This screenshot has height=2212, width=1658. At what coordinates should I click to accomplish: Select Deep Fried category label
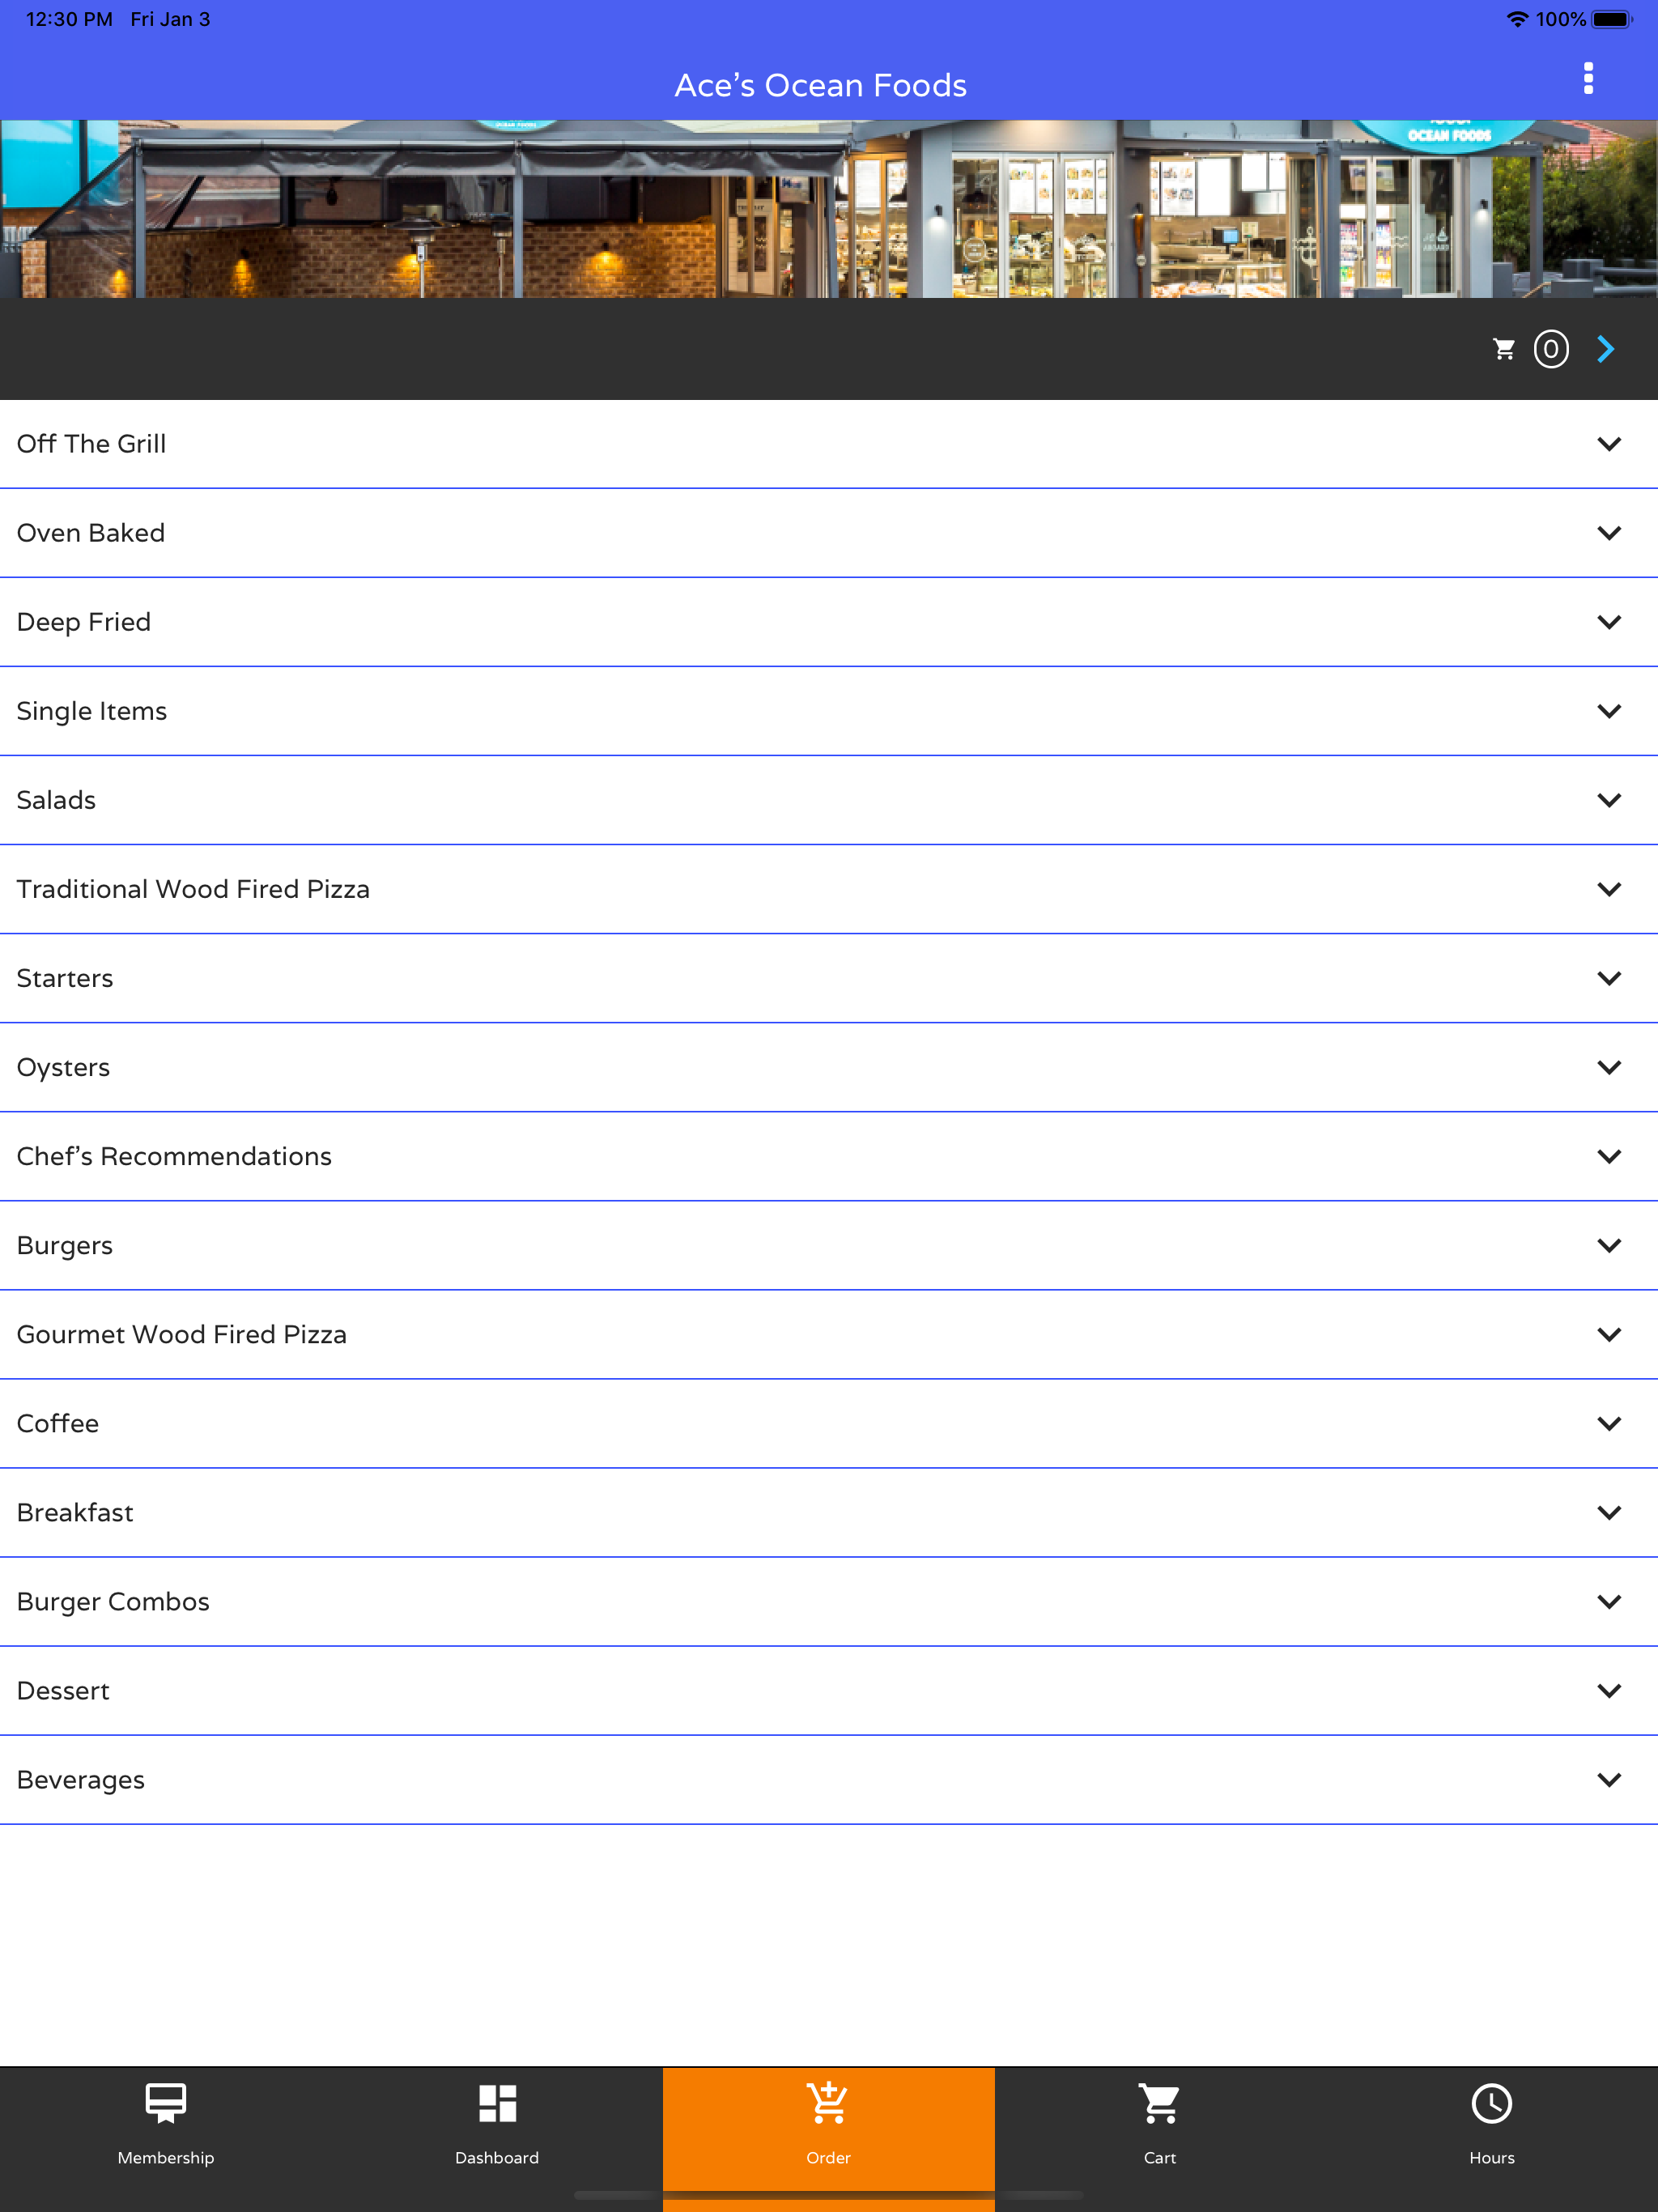click(84, 622)
